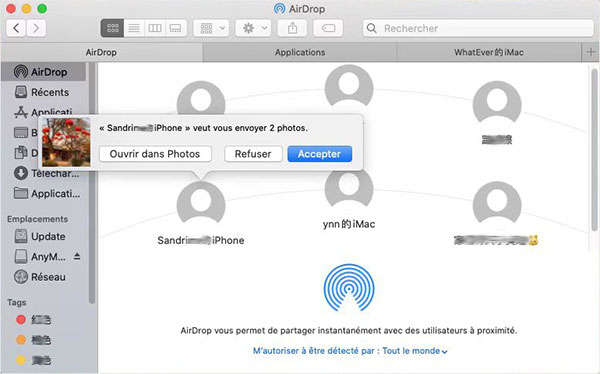Click Ouvrir dans Photos button
The width and height of the screenshot is (600, 374).
pyautogui.click(x=155, y=154)
